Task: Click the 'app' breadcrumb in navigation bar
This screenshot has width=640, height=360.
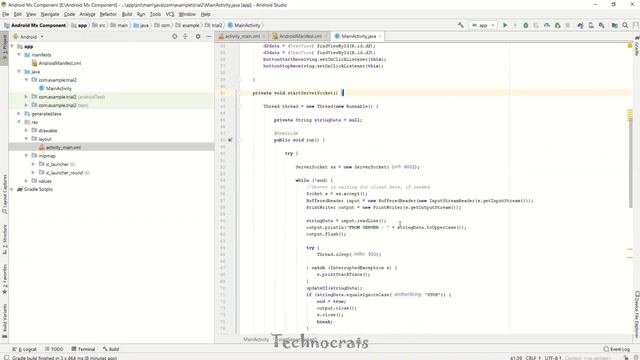Action: pos(80,25)
